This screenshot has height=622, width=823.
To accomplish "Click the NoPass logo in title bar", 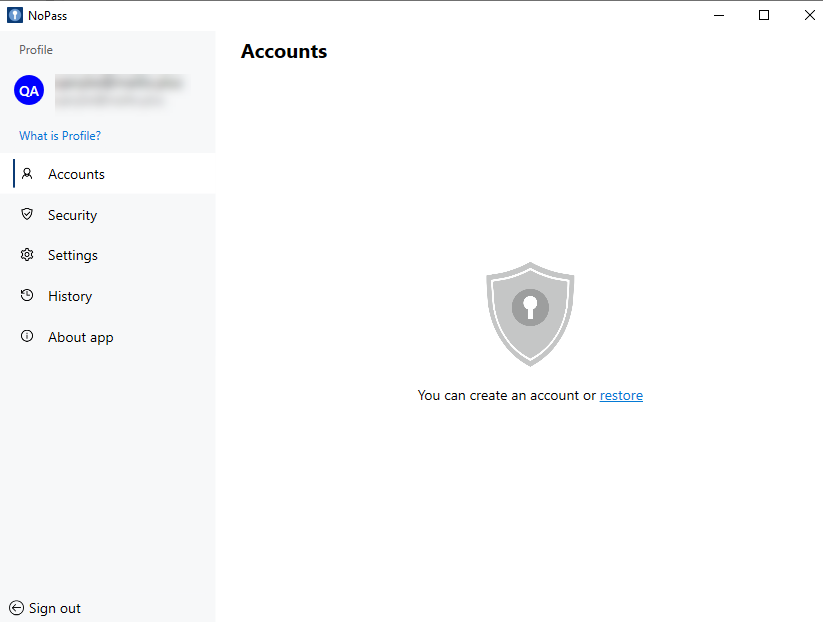I will tap(15, 15).
